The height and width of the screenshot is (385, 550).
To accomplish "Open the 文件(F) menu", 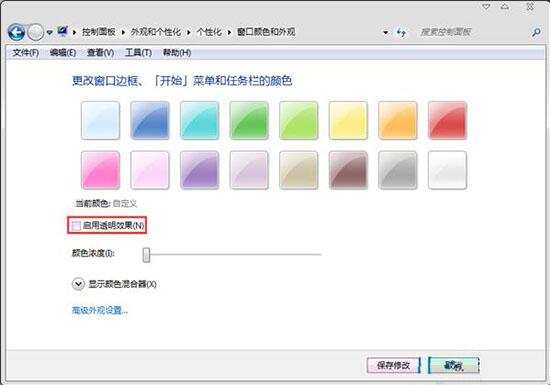I will tap(26, 53).
